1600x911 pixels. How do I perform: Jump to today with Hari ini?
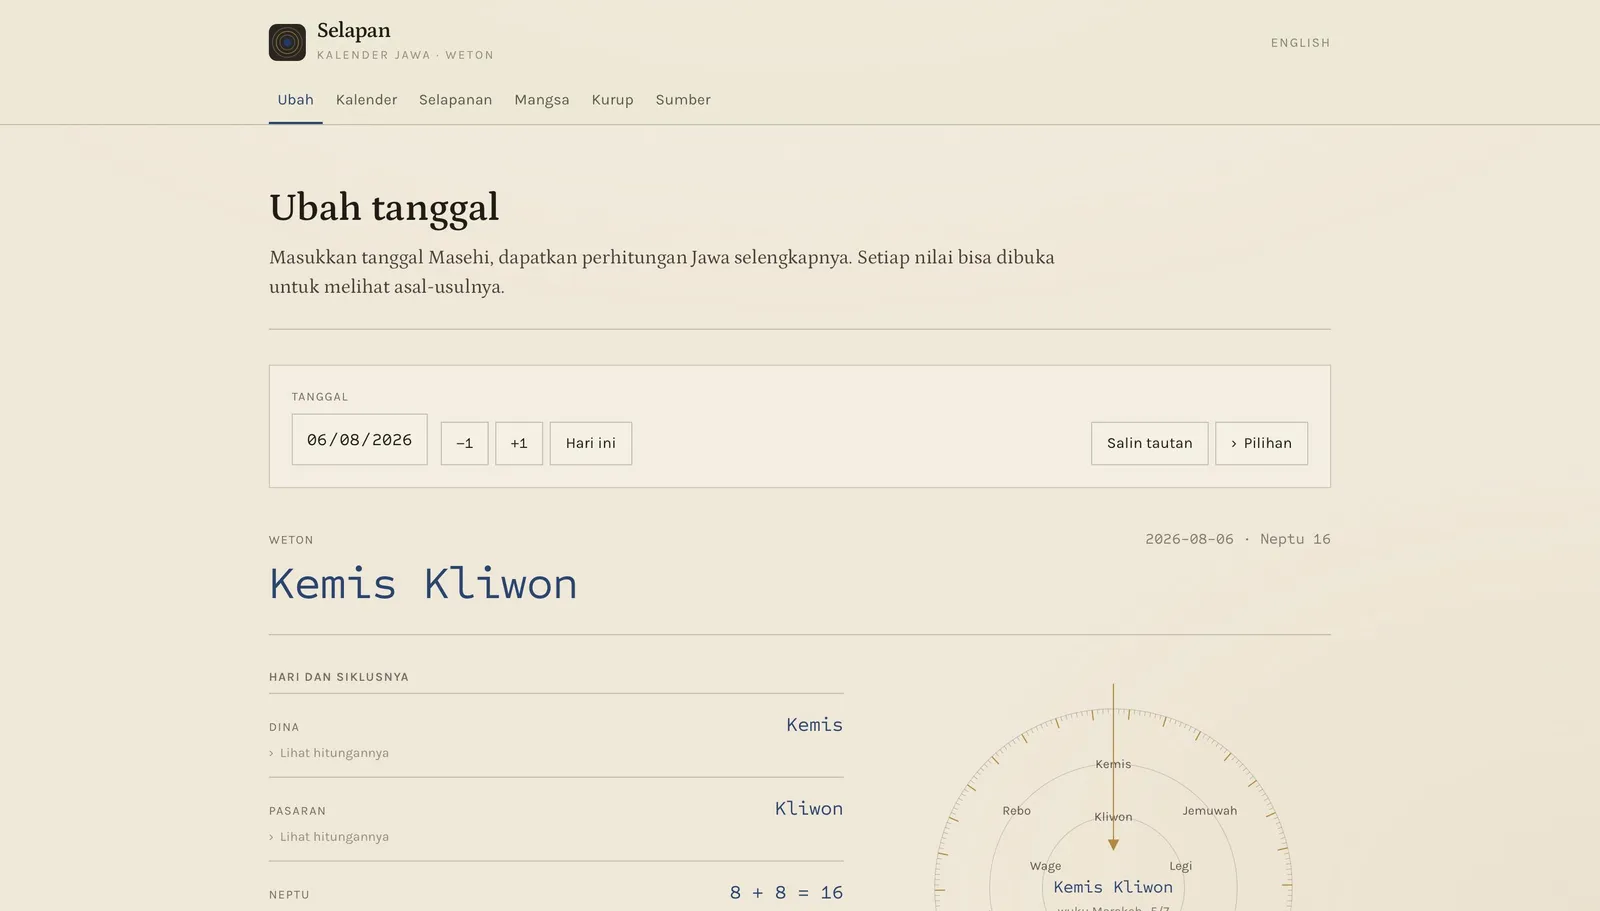coord(591,443)
